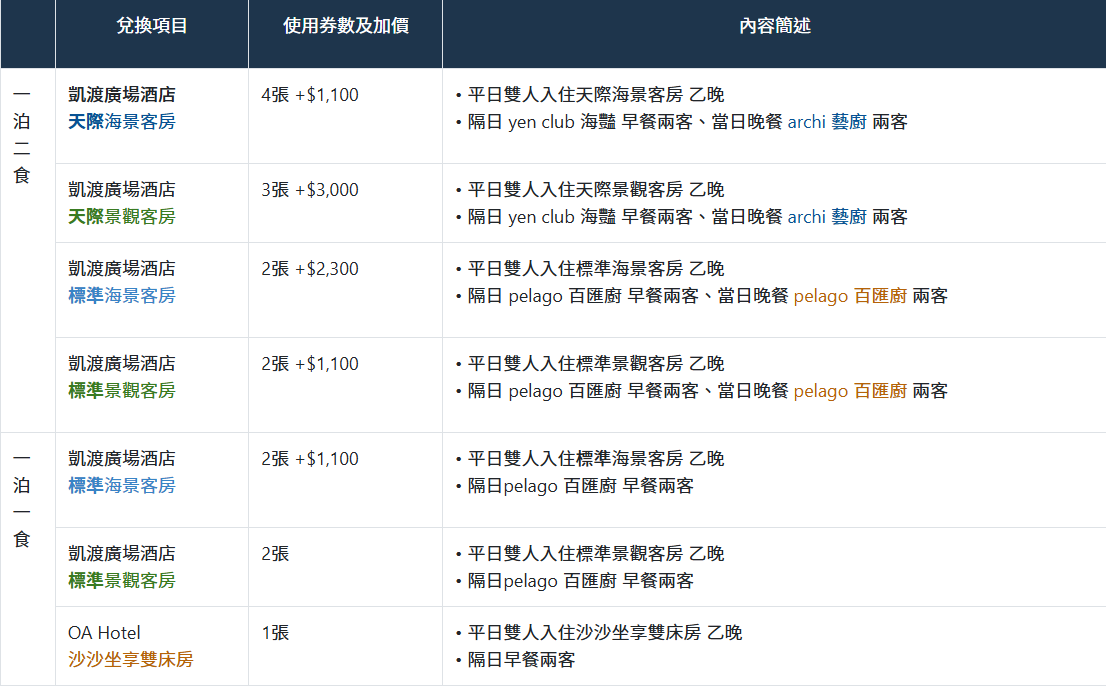Select the 2張 +$2,300 price cell
The image size is (1106, 687).
pos(310,269)
